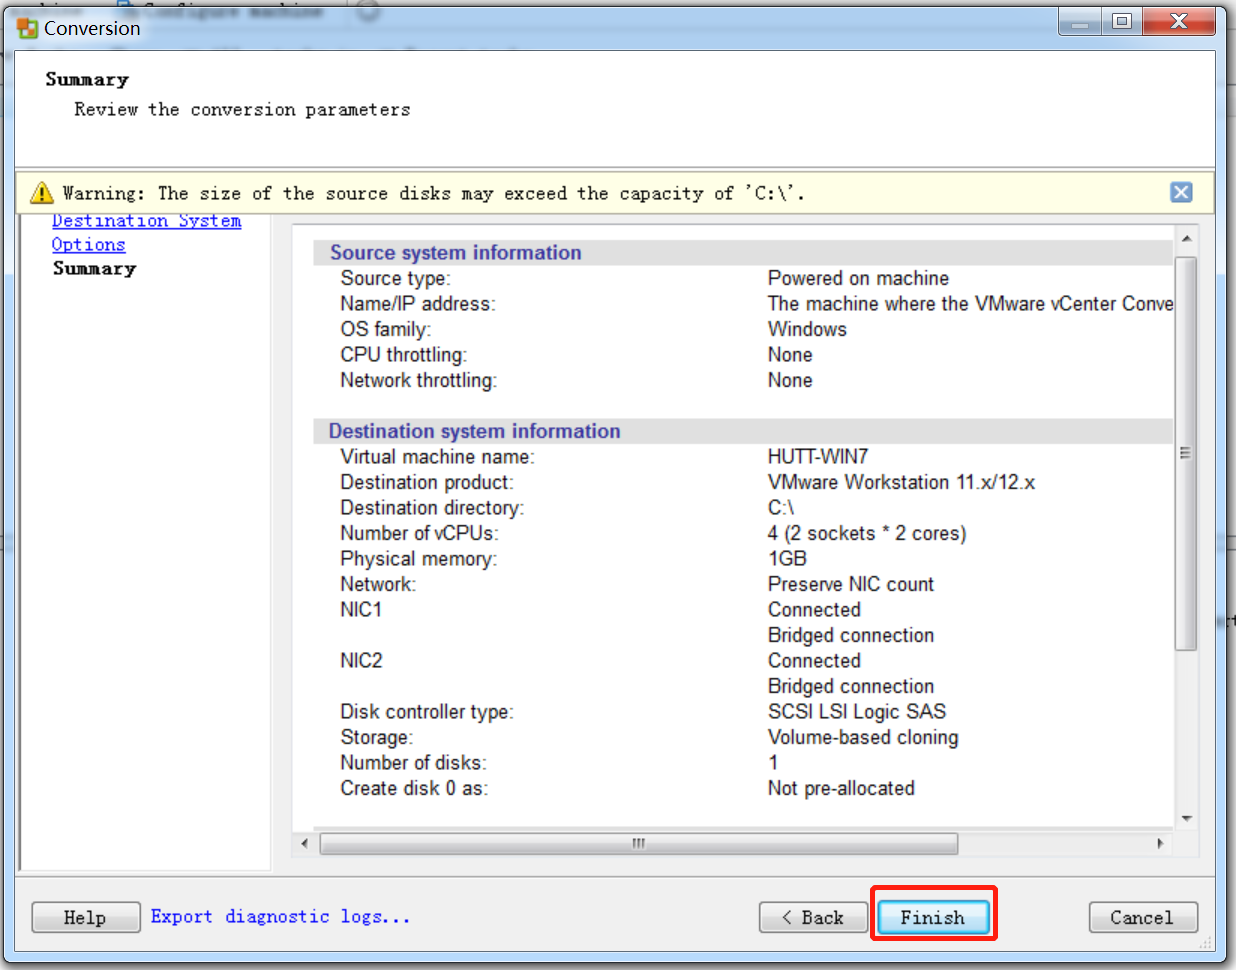Click the NIC2 label
1236x970 pixels.
click(361, 660)
